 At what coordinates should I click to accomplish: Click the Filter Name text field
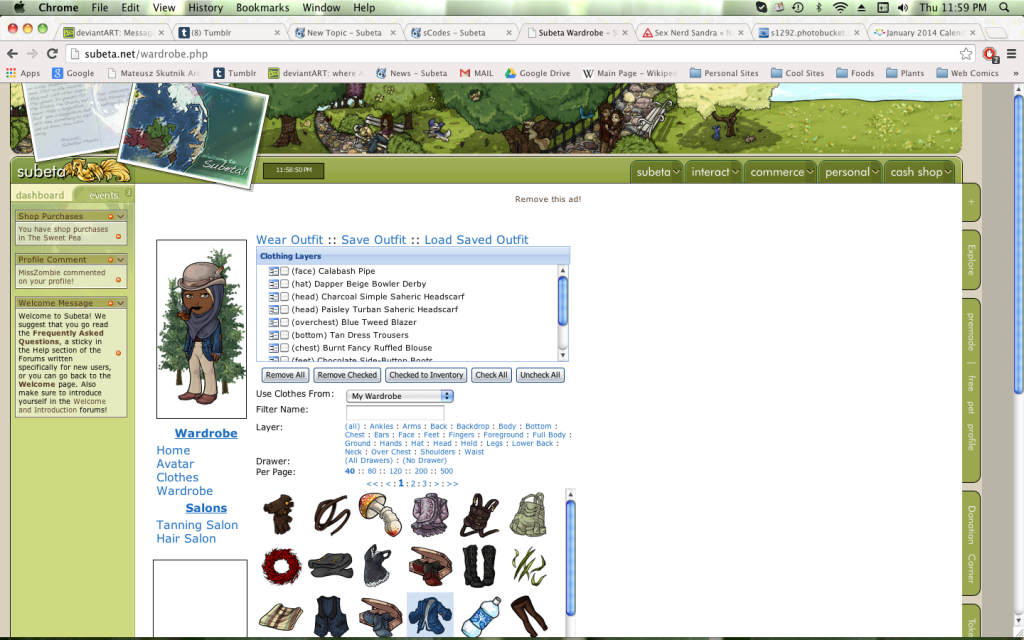394,412
